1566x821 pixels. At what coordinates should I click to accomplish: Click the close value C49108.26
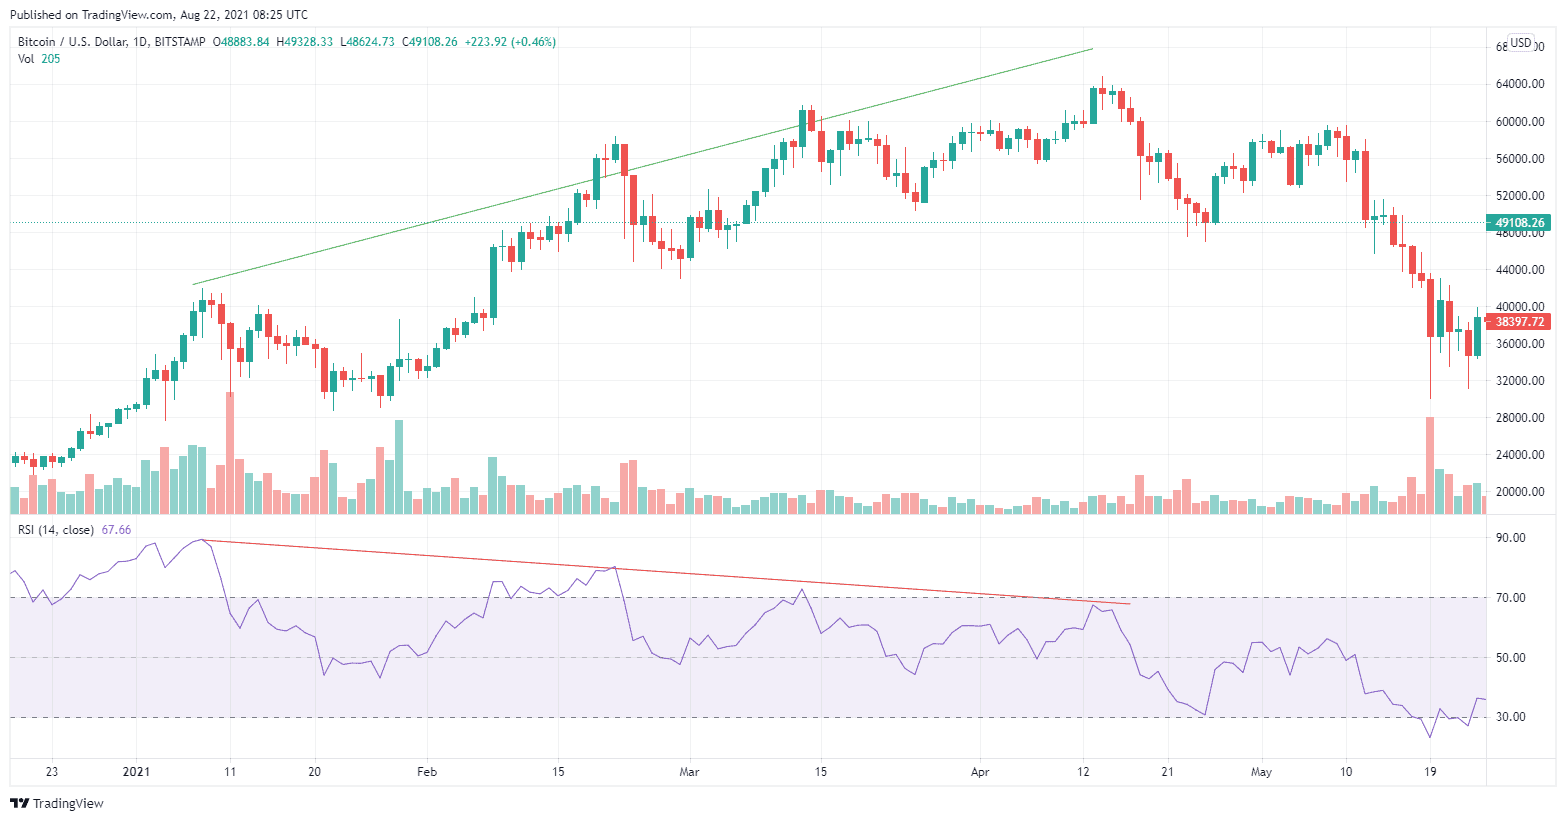(430, 42)
